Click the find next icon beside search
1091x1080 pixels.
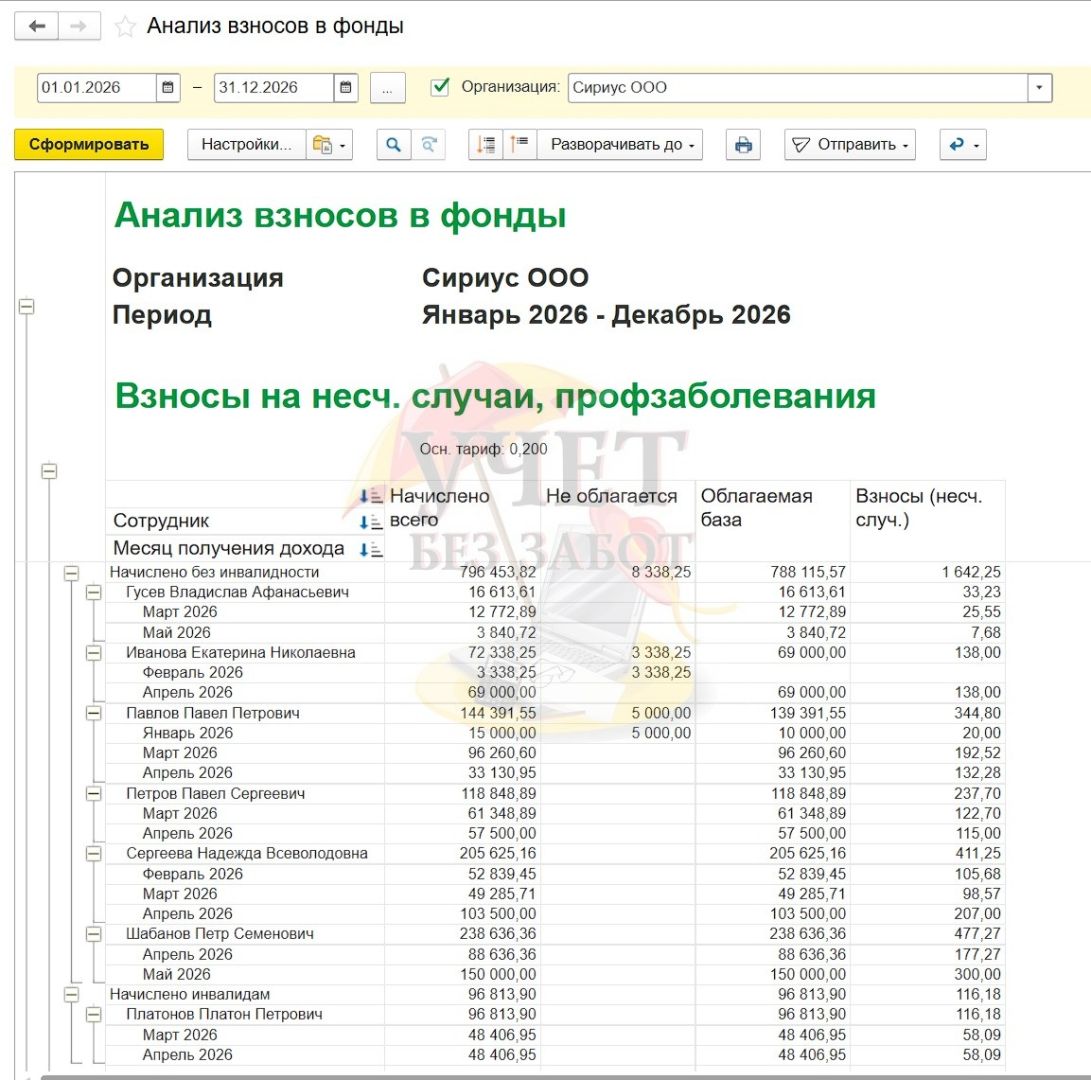point(429,145)
